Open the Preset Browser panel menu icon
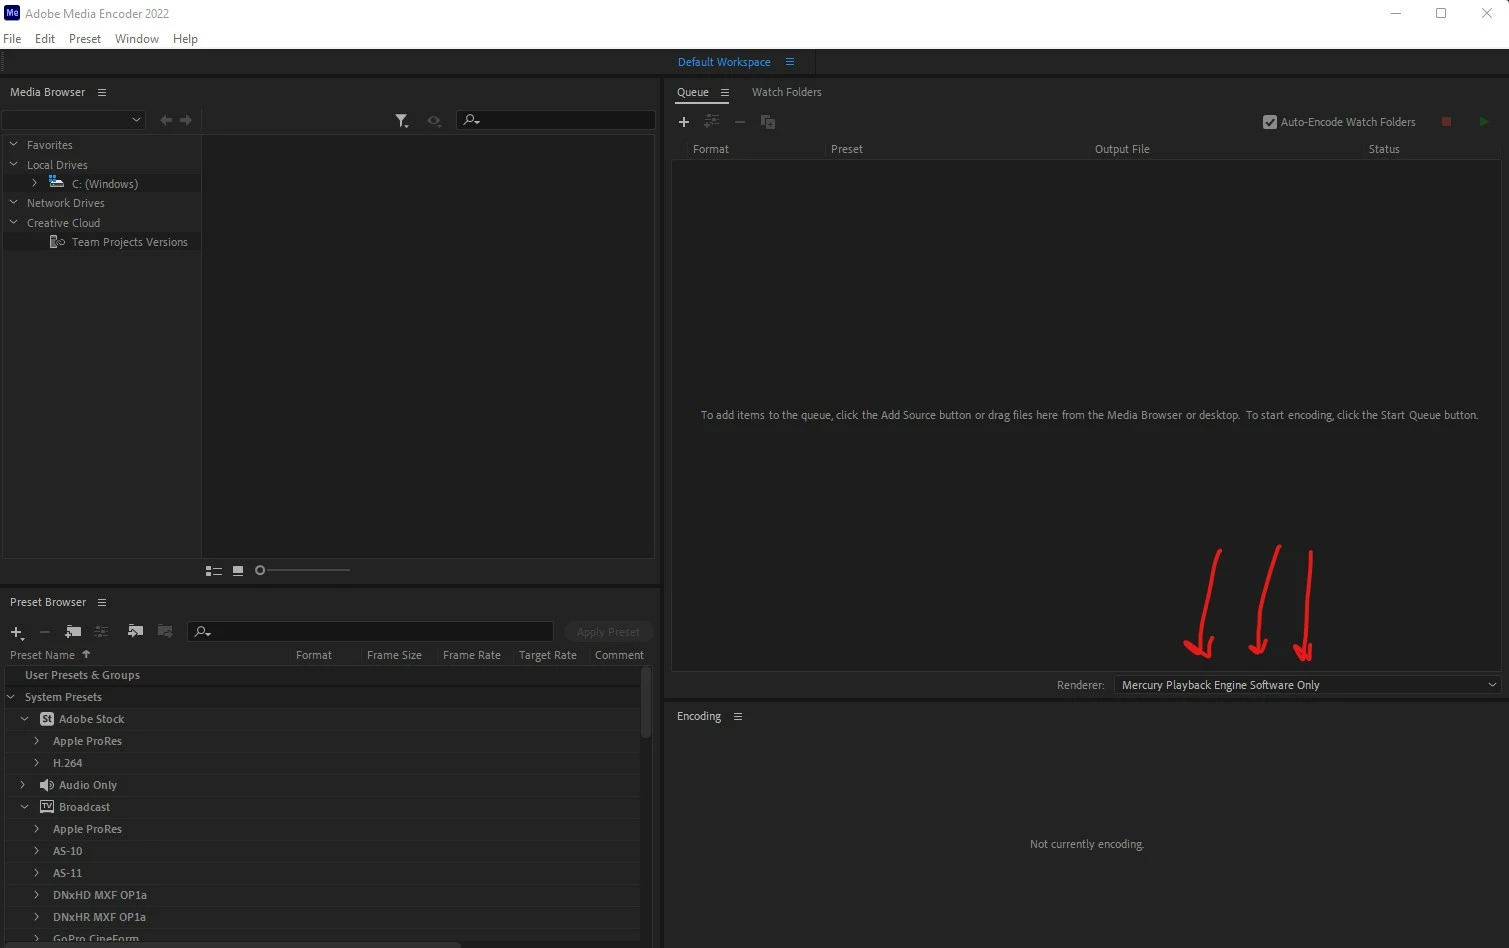The image size is (1509, 948). tap(102, 602)
